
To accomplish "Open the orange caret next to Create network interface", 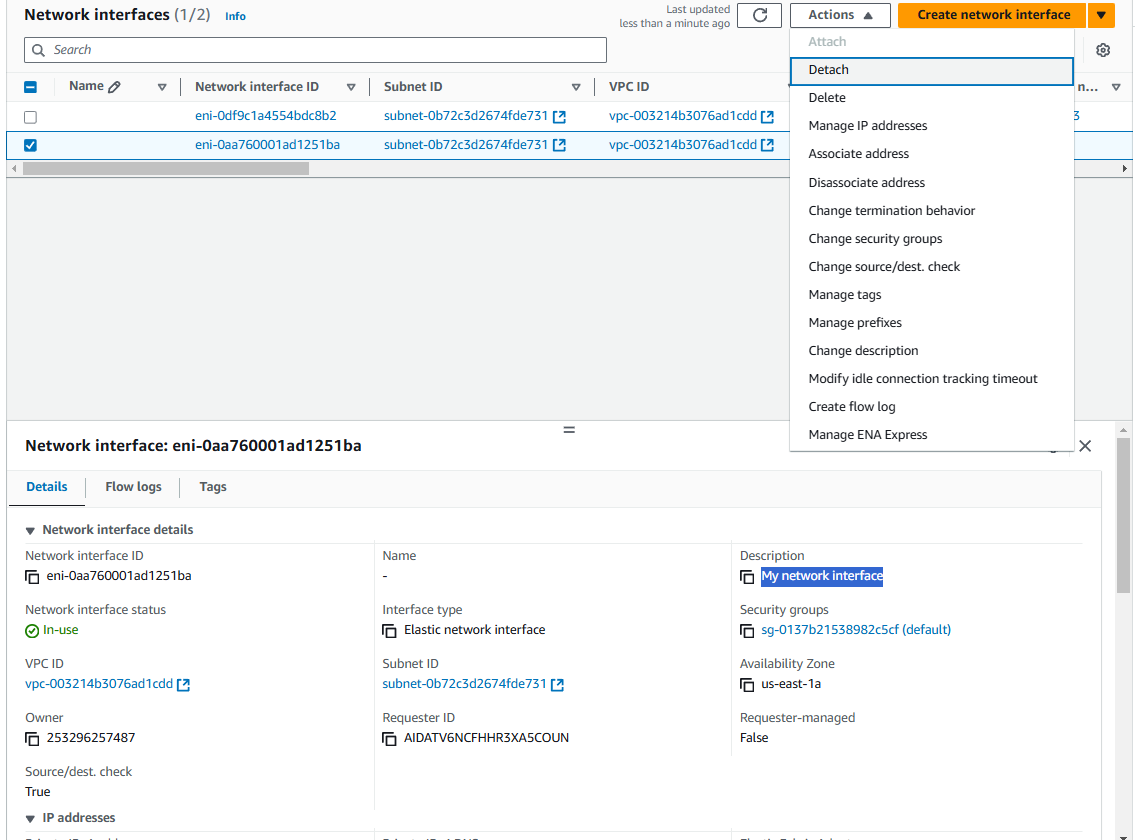I will 1101,15.
